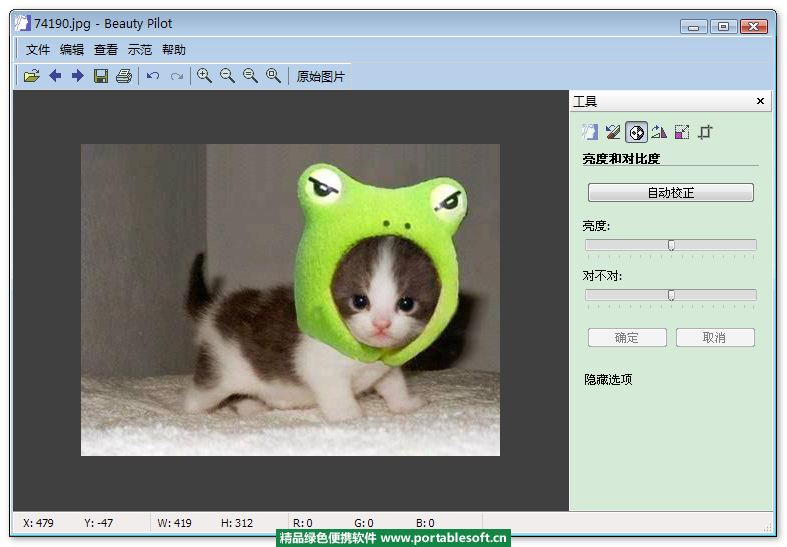Open an image file with the folder icon
Screen dimensions: 787x547
tap(32, 76)
